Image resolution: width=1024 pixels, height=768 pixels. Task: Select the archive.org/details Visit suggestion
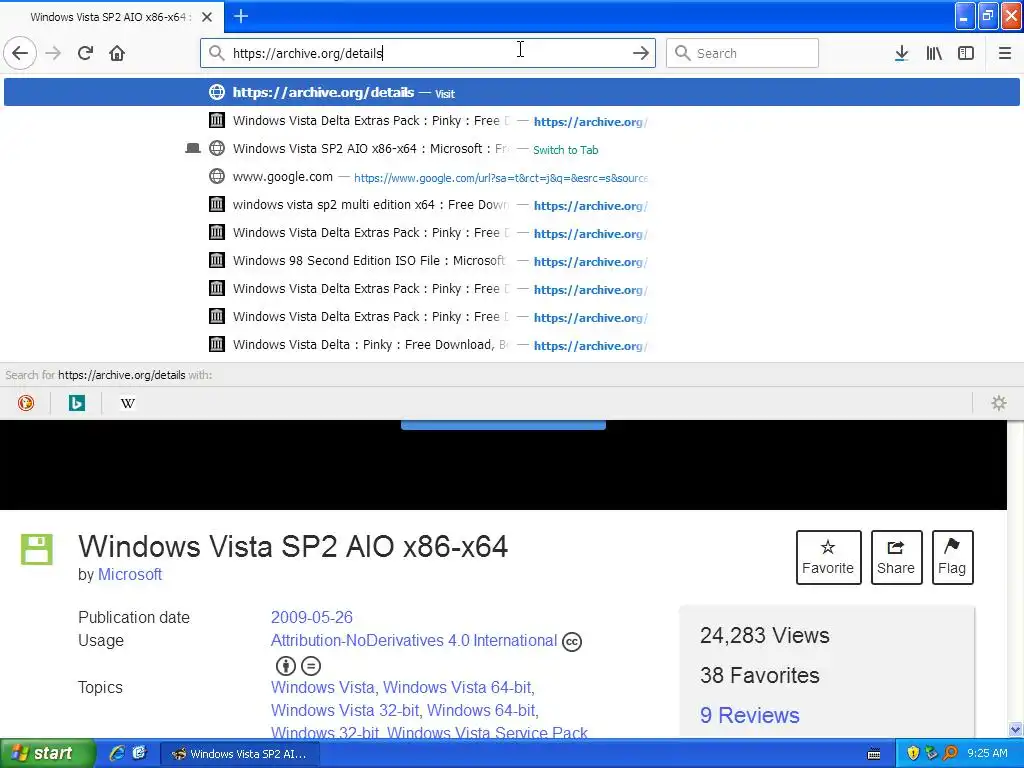click(x=511, y=92)
